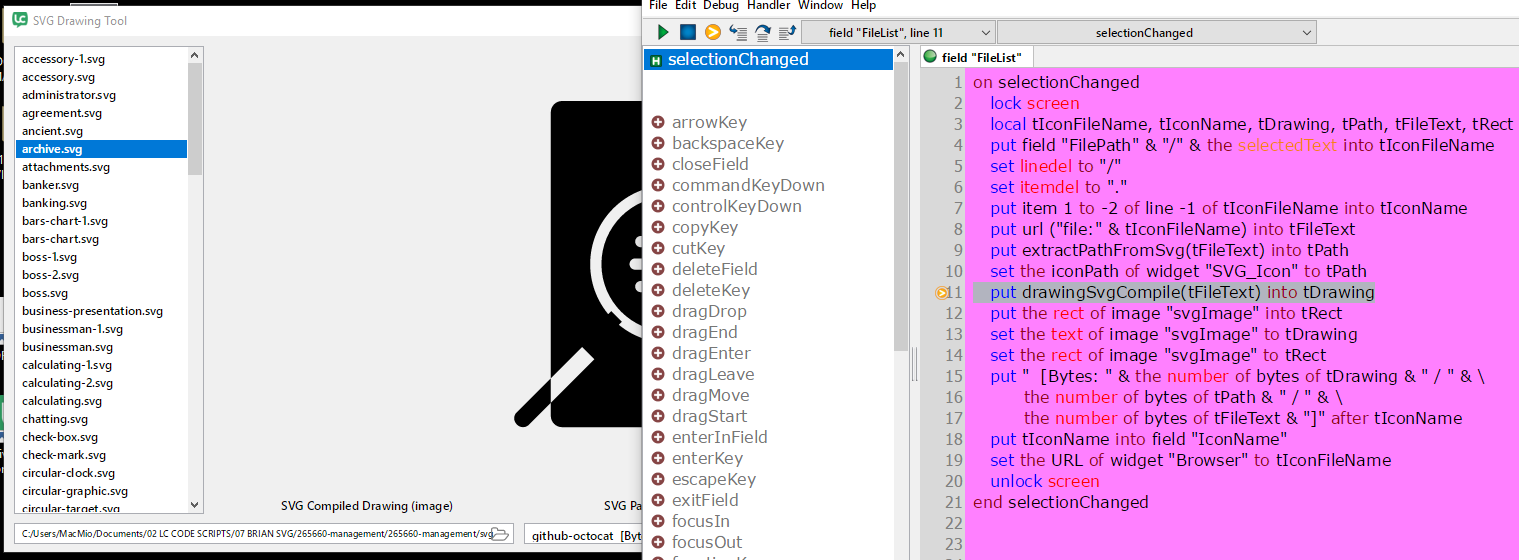Click the orange Continue debugging icon
Viewport: 1519px width, 560px height.
pos(713,33)
